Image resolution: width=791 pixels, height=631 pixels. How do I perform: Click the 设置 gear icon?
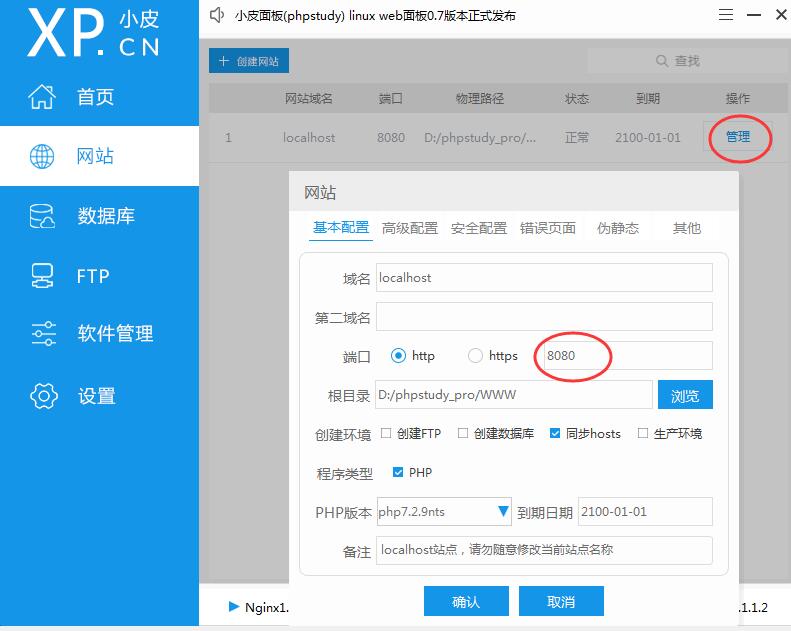point(44,396)
